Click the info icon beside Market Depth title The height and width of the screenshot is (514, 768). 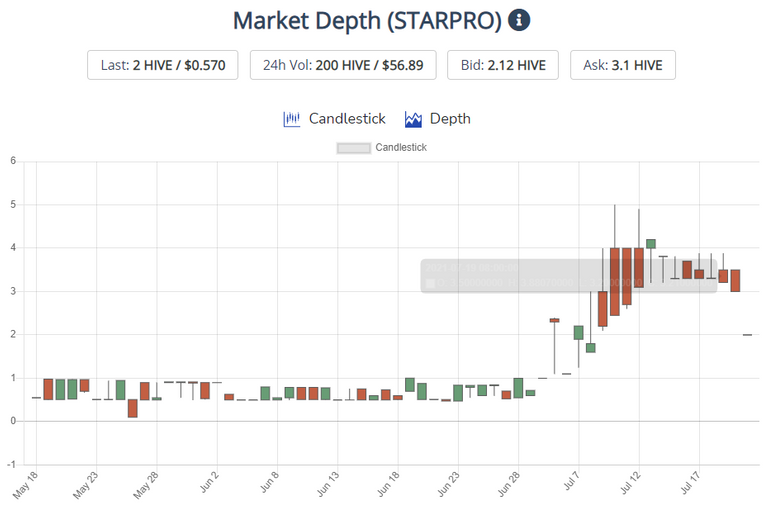519,21
